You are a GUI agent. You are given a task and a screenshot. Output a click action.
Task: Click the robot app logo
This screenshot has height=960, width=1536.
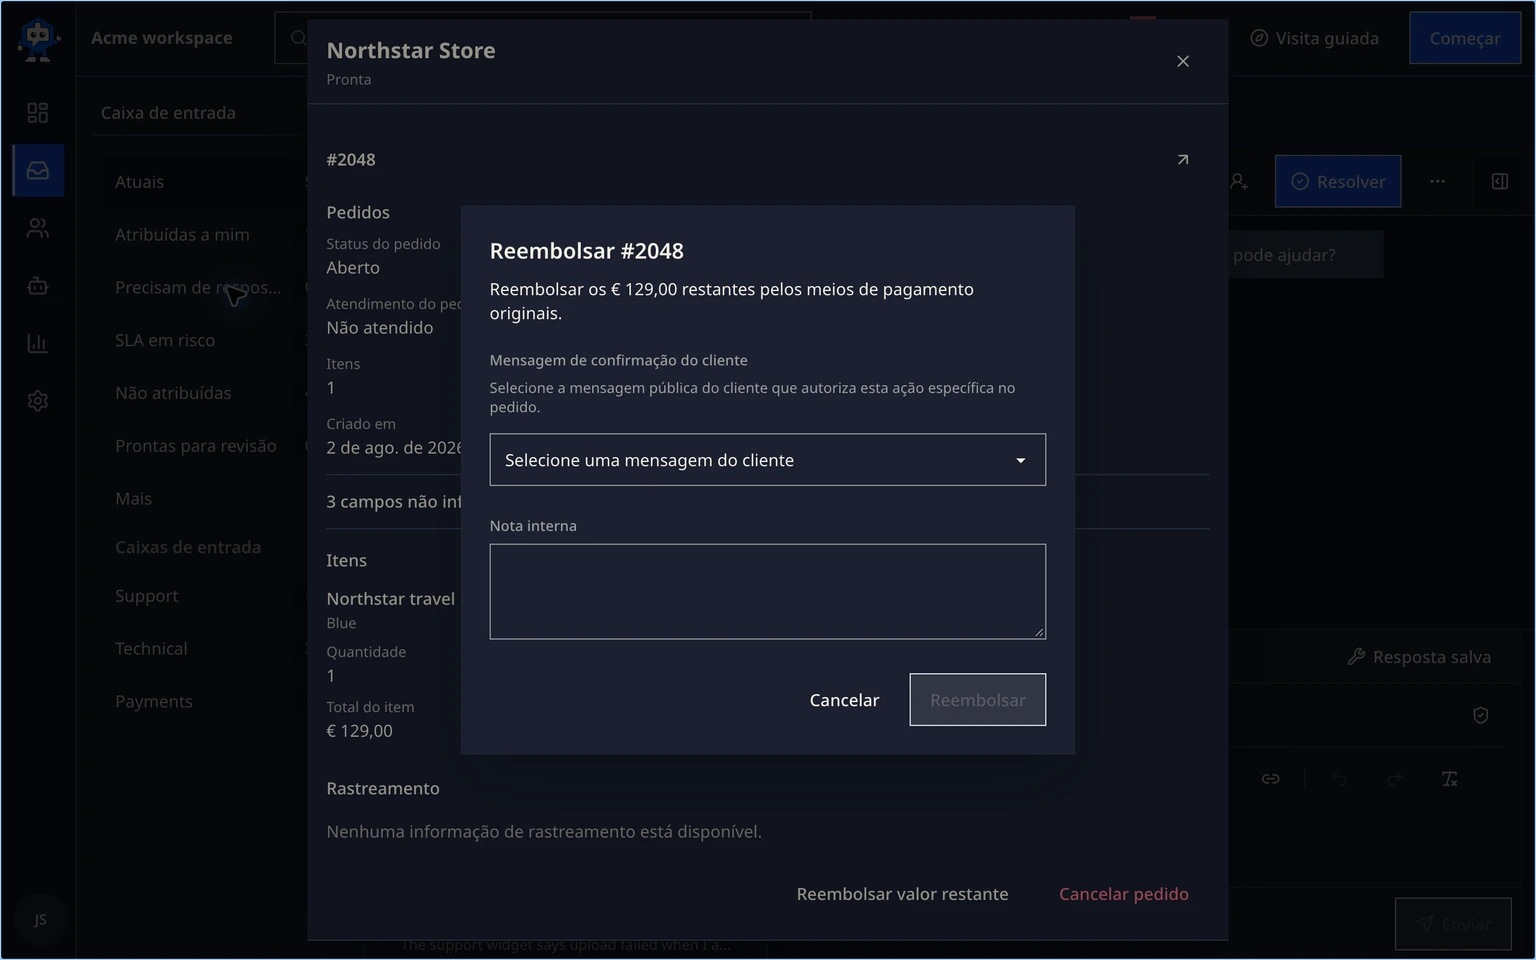(38, 39)
